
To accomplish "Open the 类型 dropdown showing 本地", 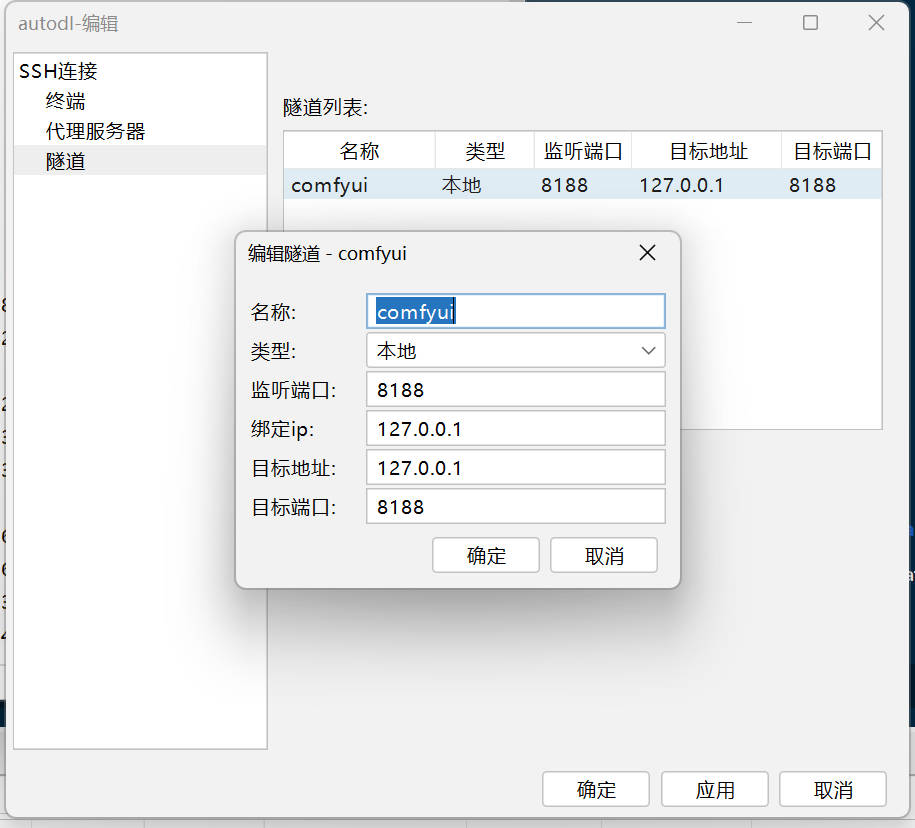I will click(516, 351).
